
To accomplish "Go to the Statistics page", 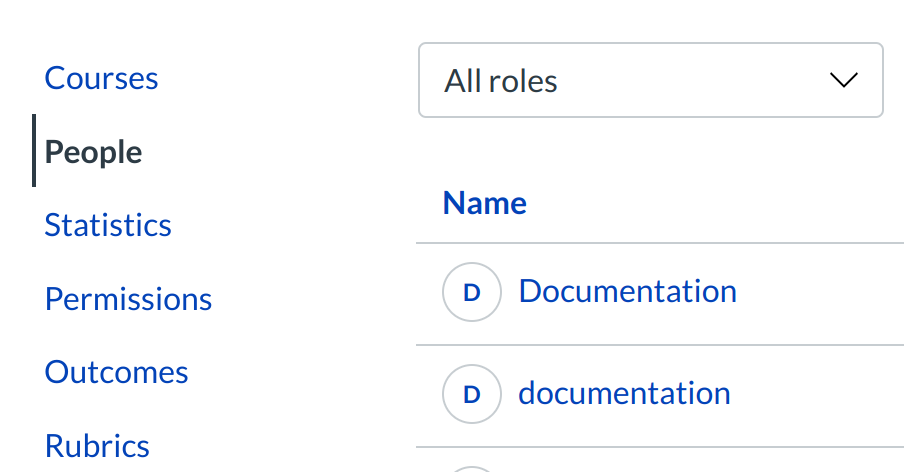I will (108, 225).
